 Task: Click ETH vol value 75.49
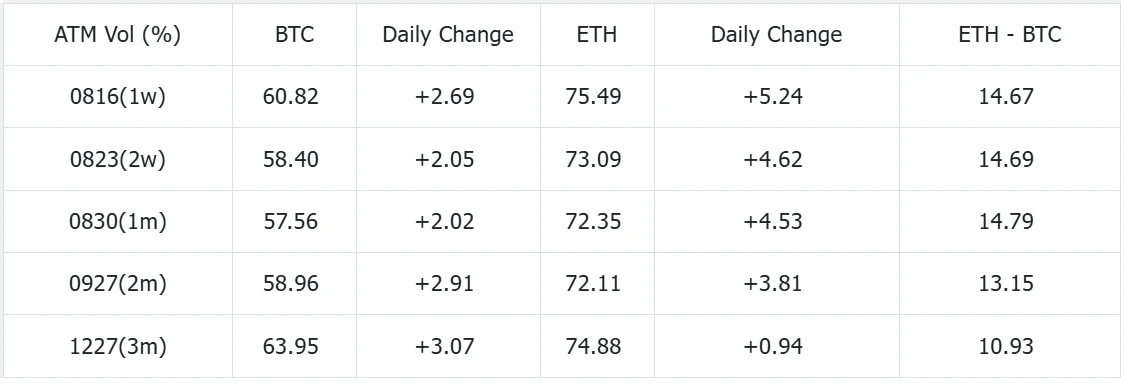tap(593, 96)
